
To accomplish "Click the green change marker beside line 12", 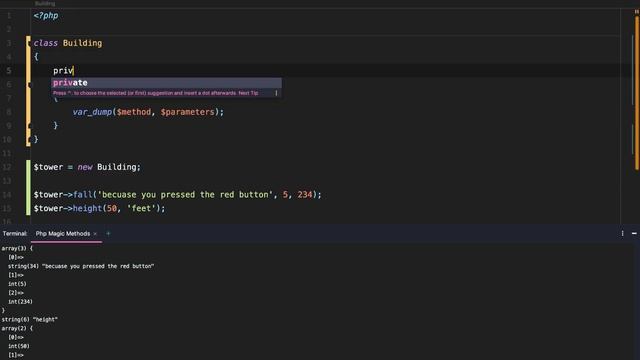I will (28, 167).
